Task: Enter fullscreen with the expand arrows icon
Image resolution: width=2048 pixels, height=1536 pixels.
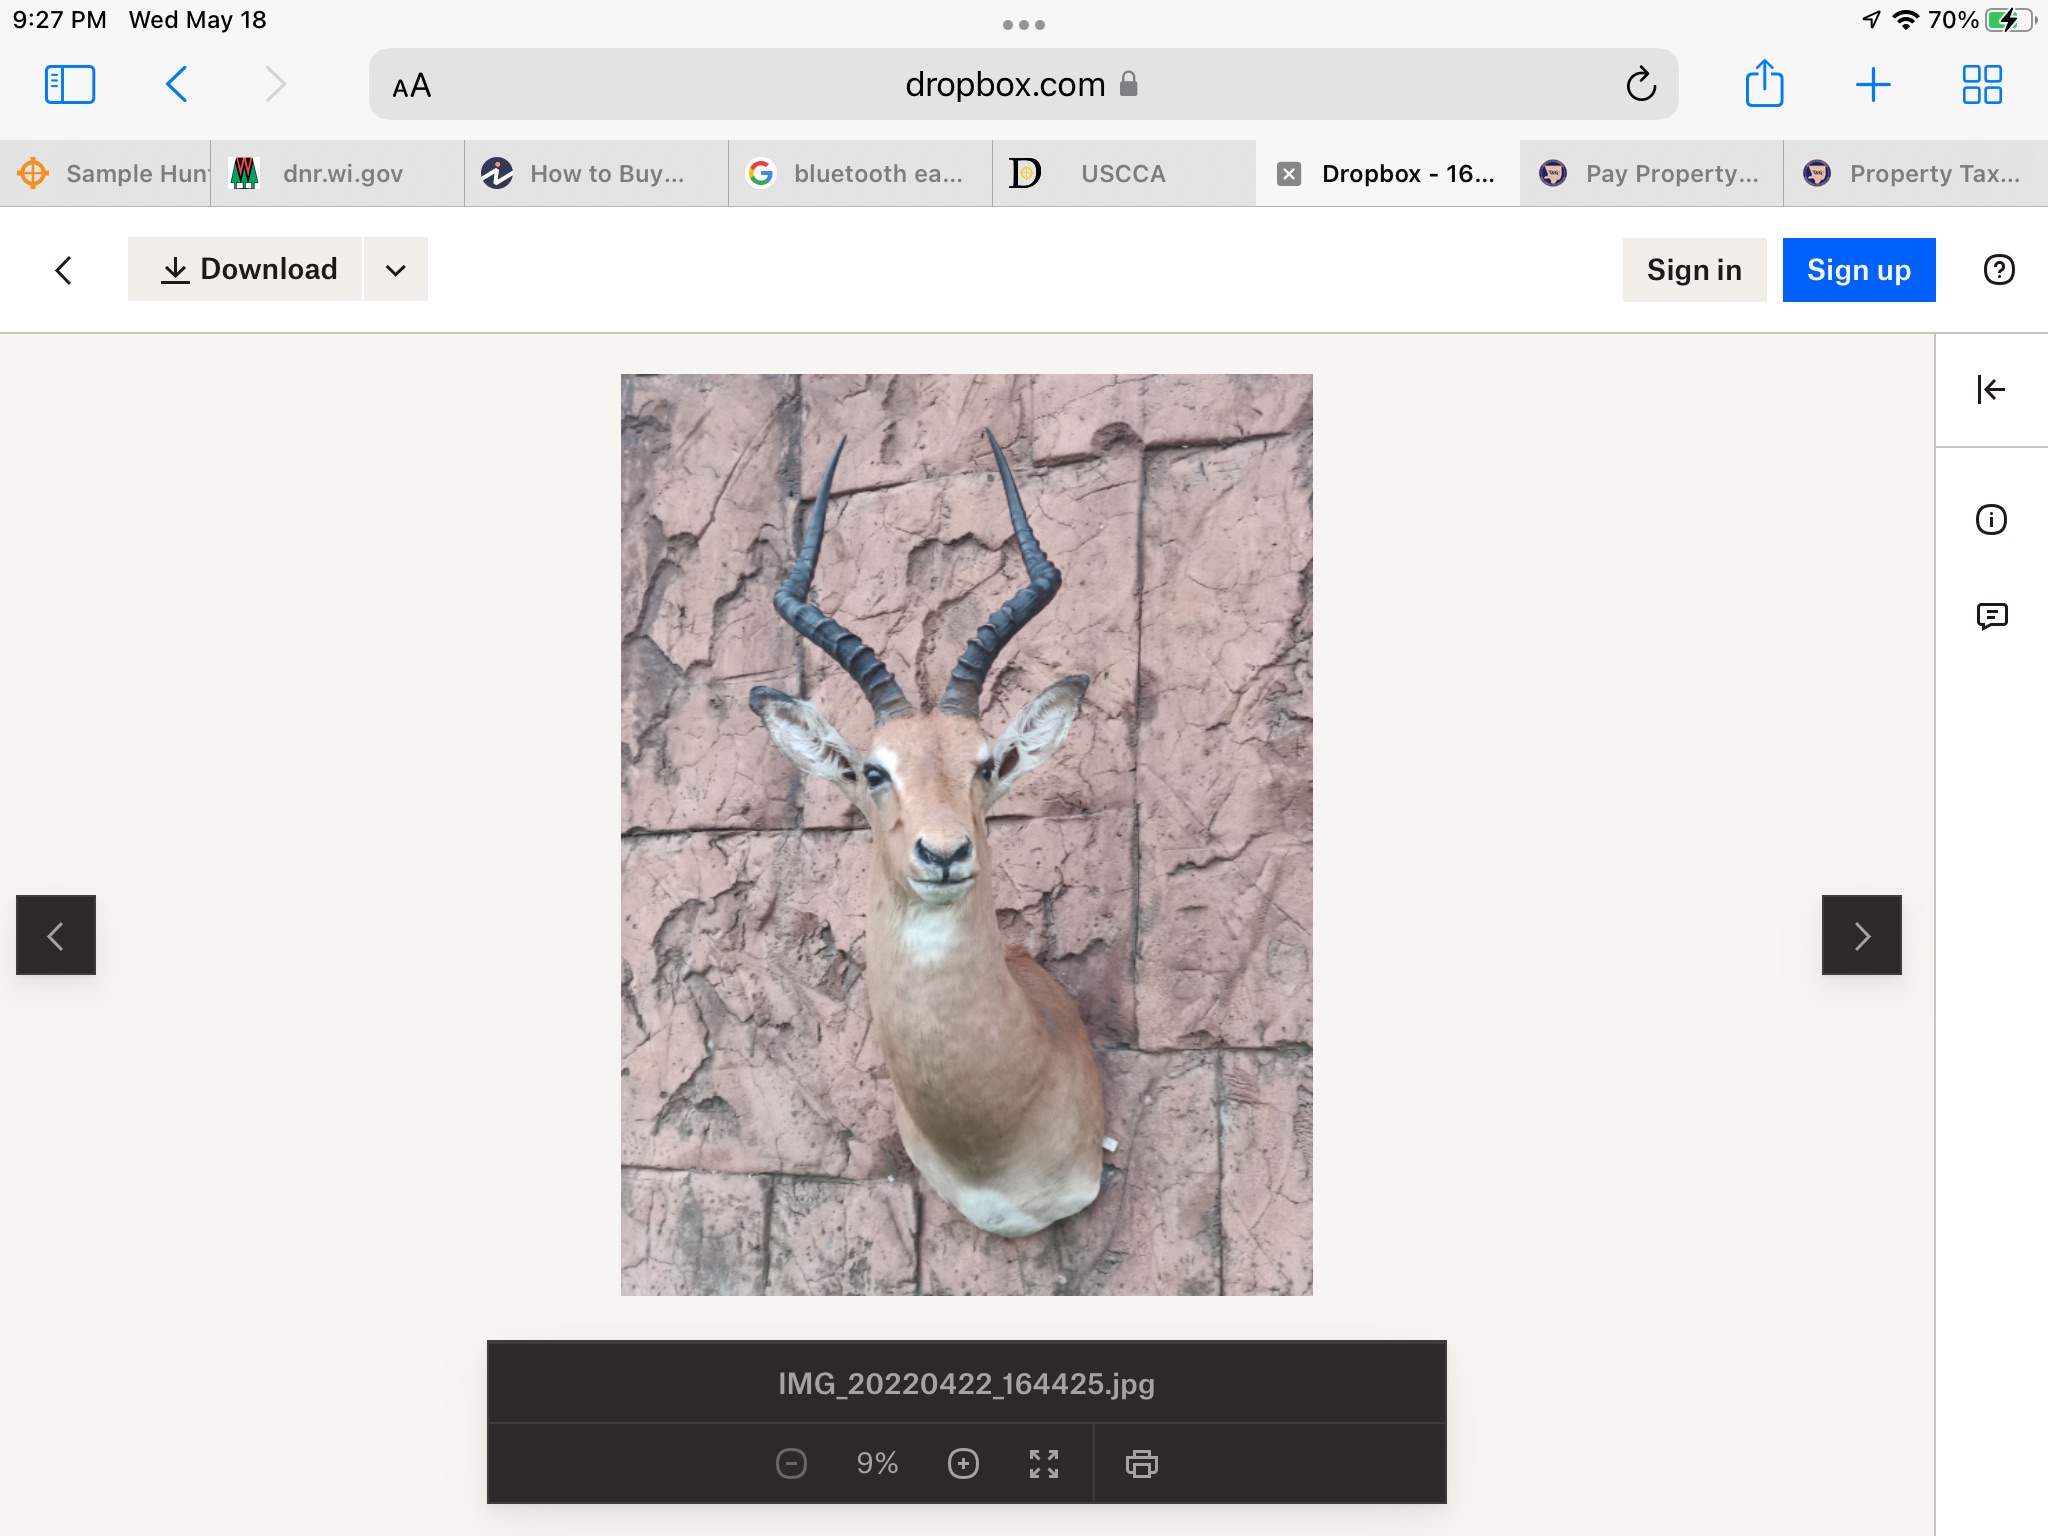Action: (1044, 1464)
